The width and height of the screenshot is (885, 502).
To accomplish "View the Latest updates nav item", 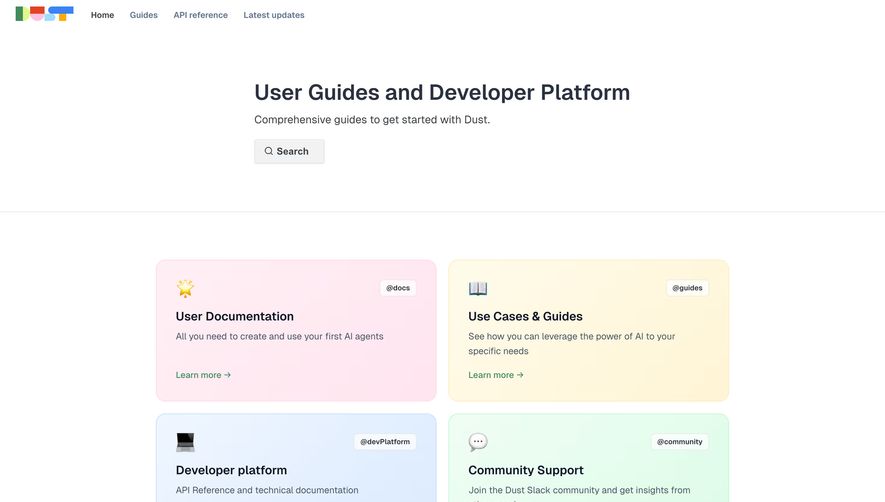I will (274, 15).
